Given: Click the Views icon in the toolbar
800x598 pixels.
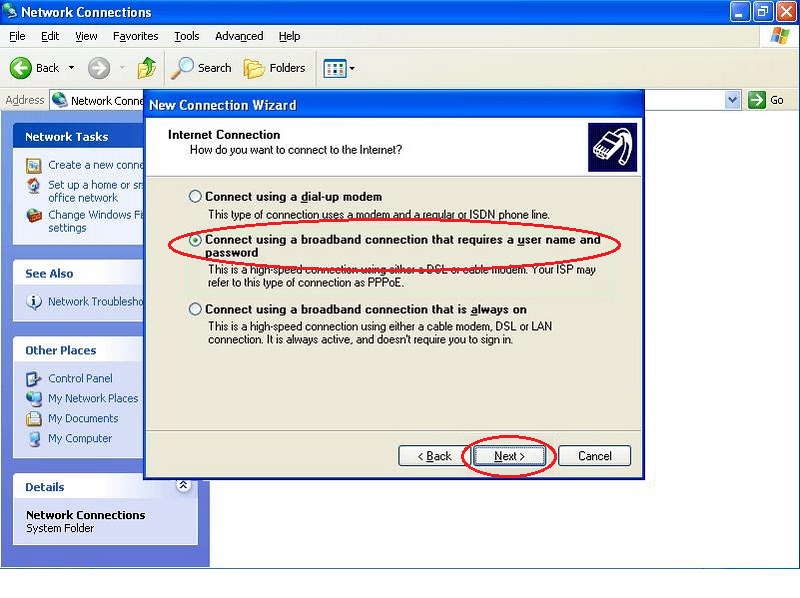Looking at the screenshot, I should coord(335,68).
